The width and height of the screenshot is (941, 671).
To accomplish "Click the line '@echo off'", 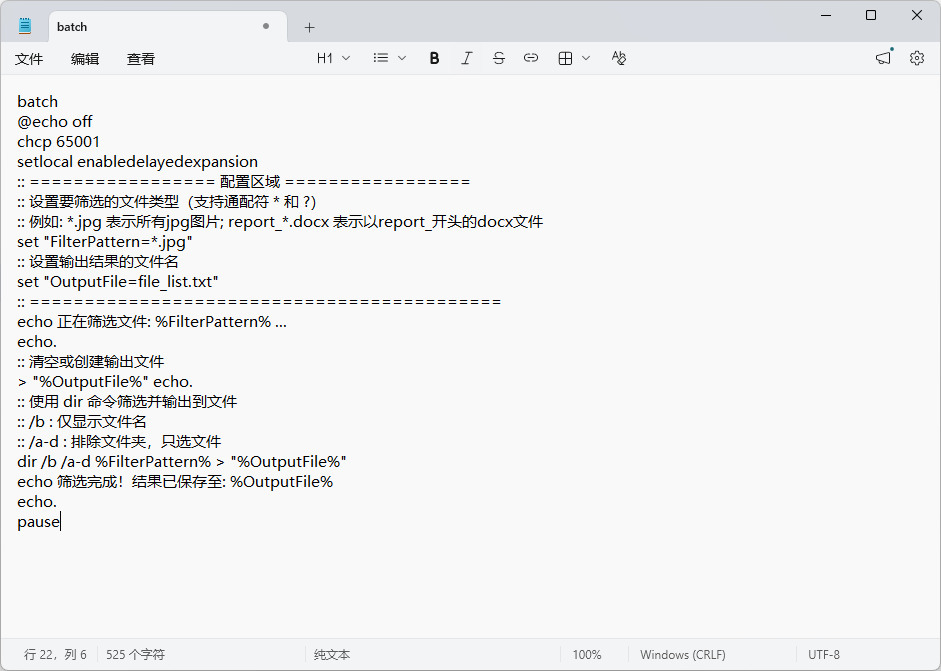I will (x=55, y=122).
